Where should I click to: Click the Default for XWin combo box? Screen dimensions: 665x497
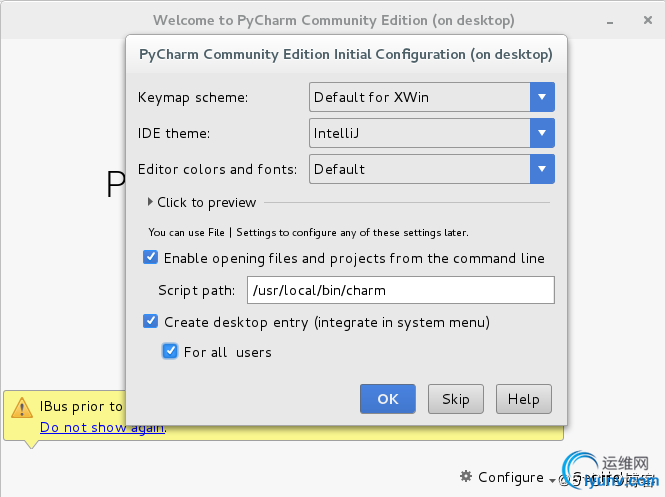pyautogui.click(x=432, y=97)
